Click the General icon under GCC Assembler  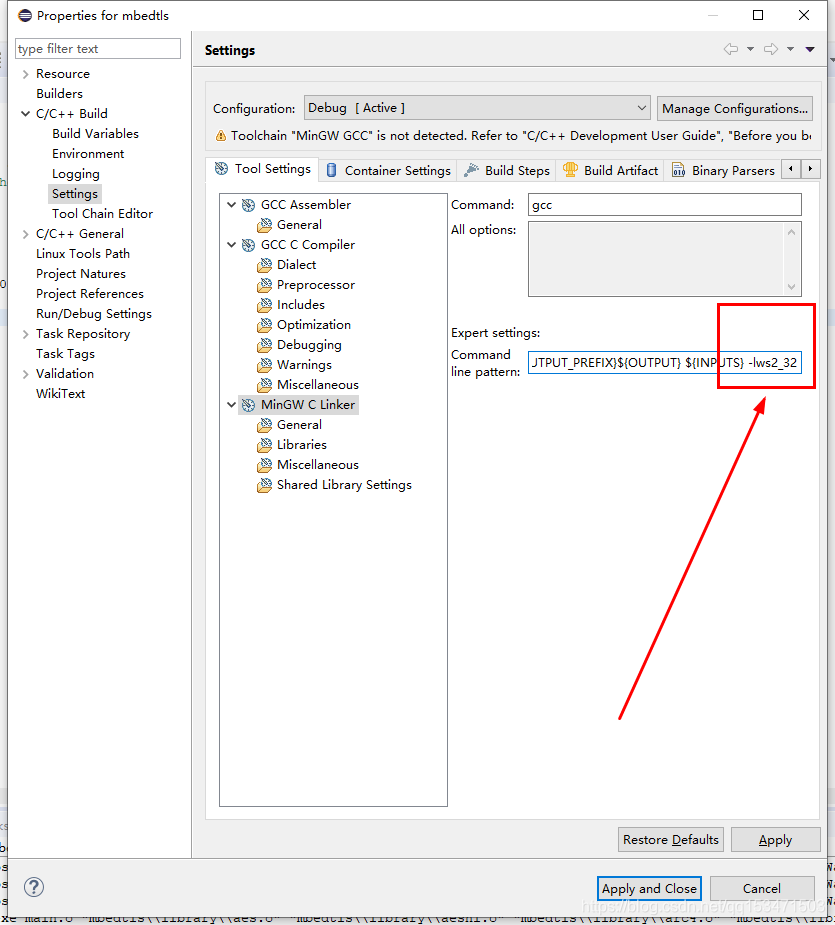click(x=264, y=225)
